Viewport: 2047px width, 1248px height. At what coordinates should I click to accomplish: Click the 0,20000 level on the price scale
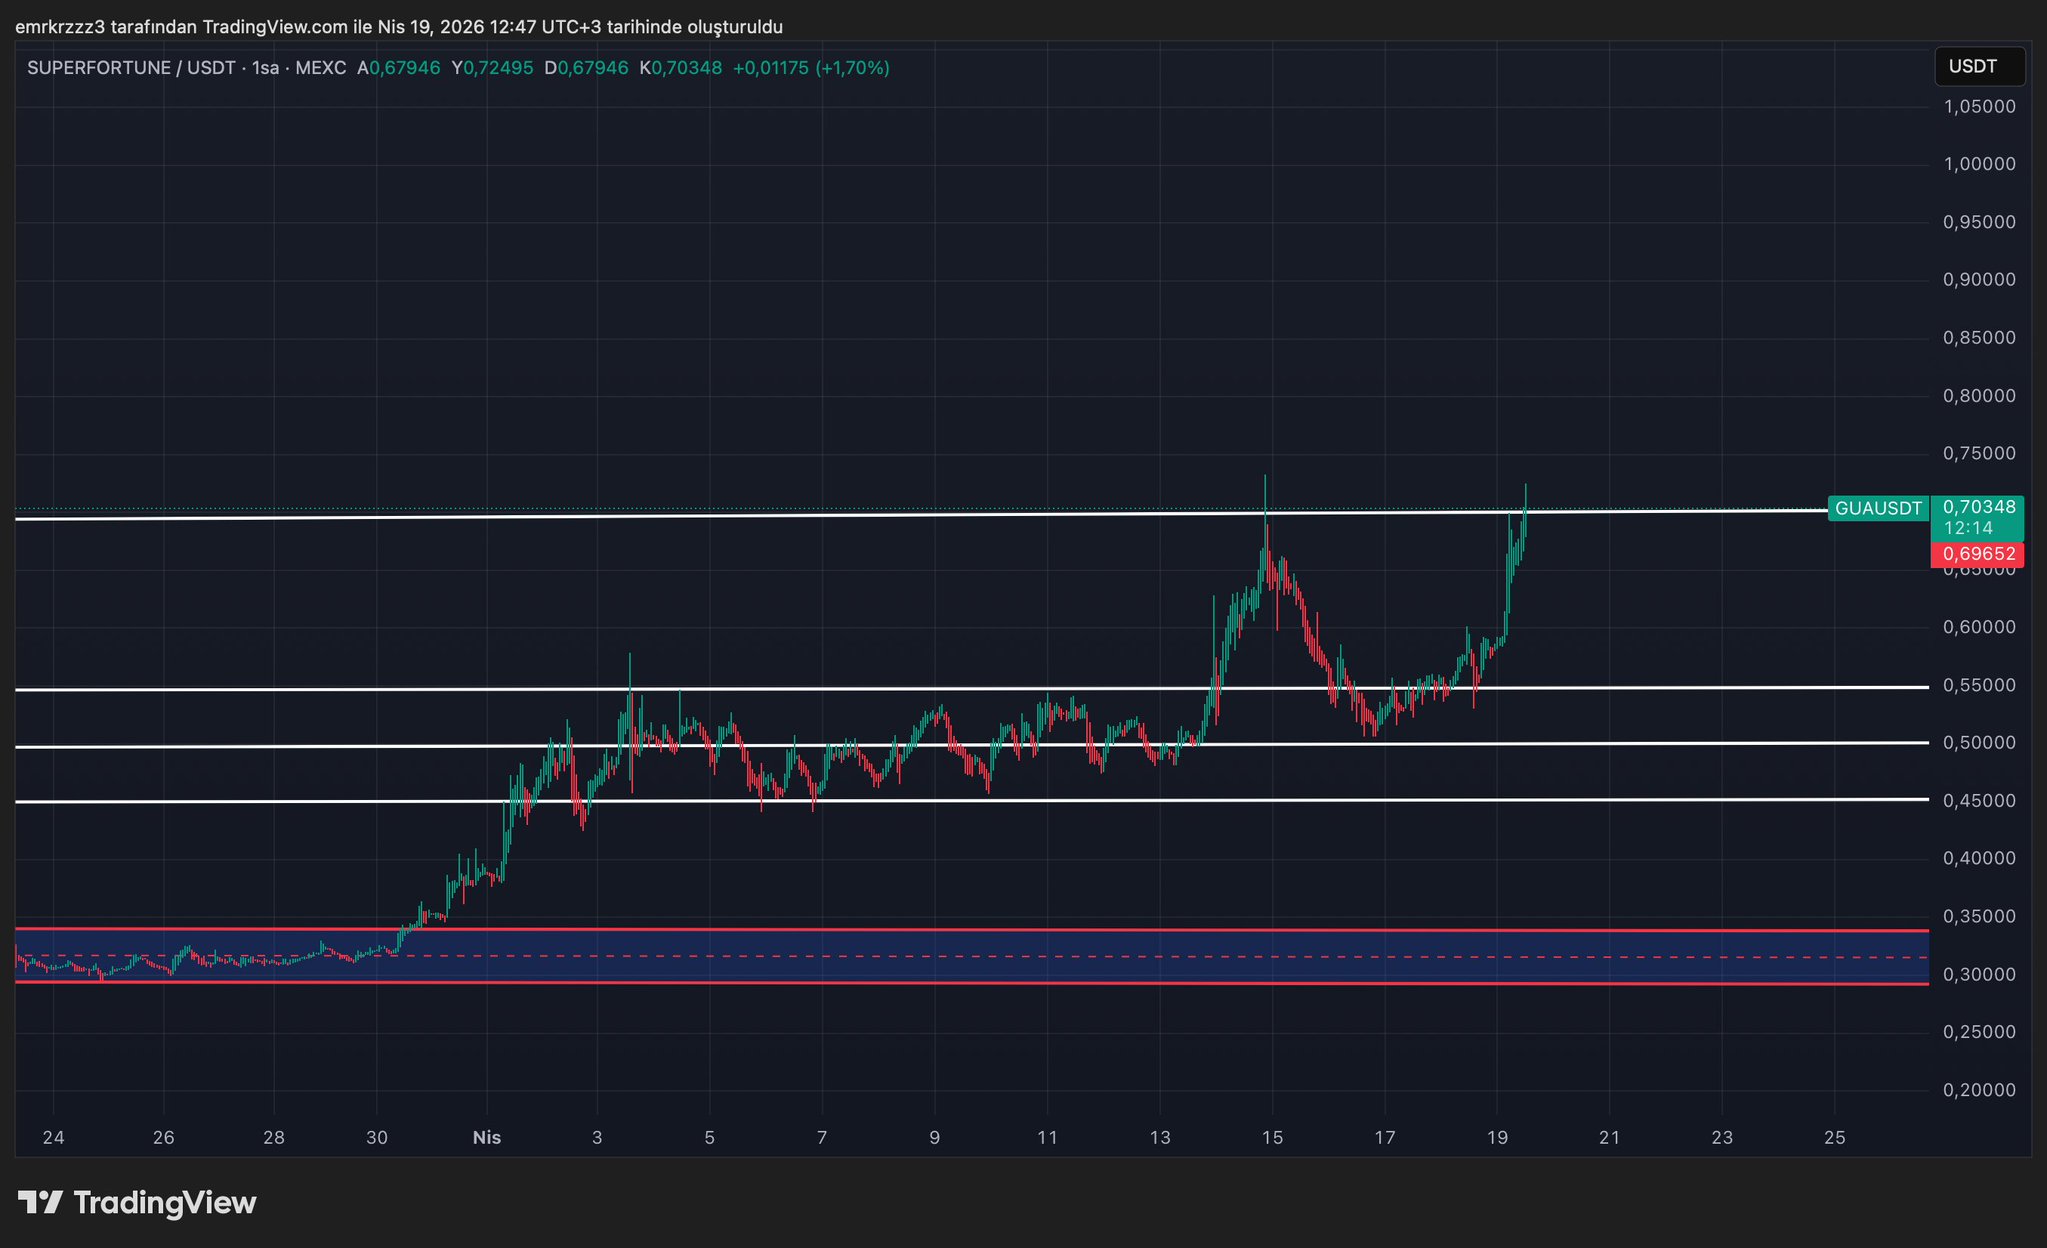click(1978, 1090)
